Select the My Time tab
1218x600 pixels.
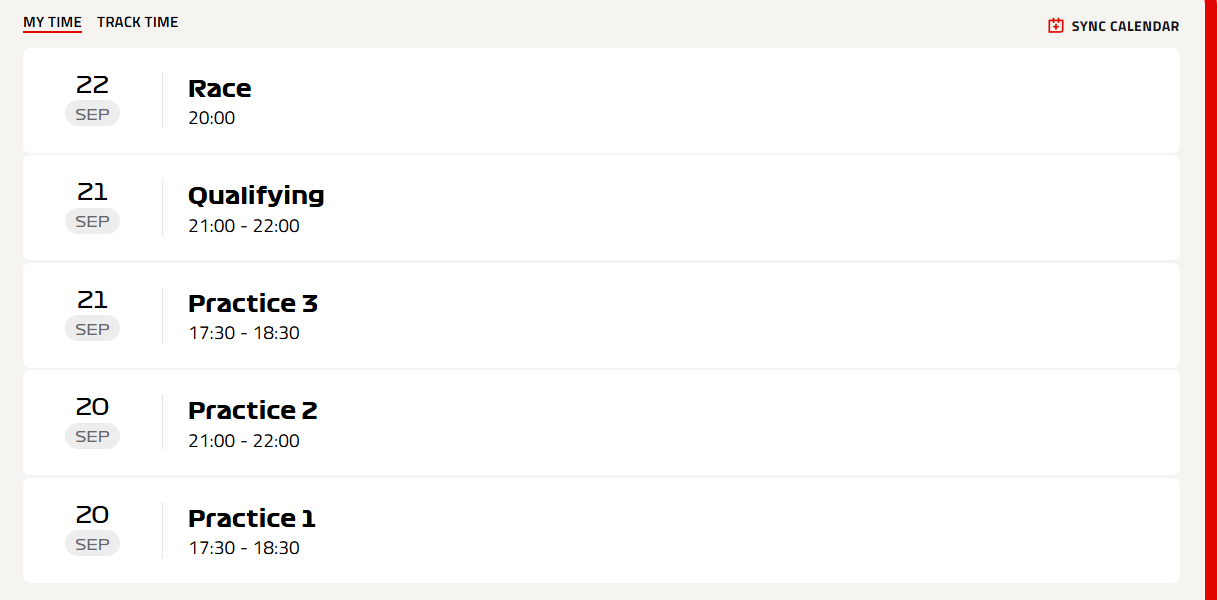[52, 22]
